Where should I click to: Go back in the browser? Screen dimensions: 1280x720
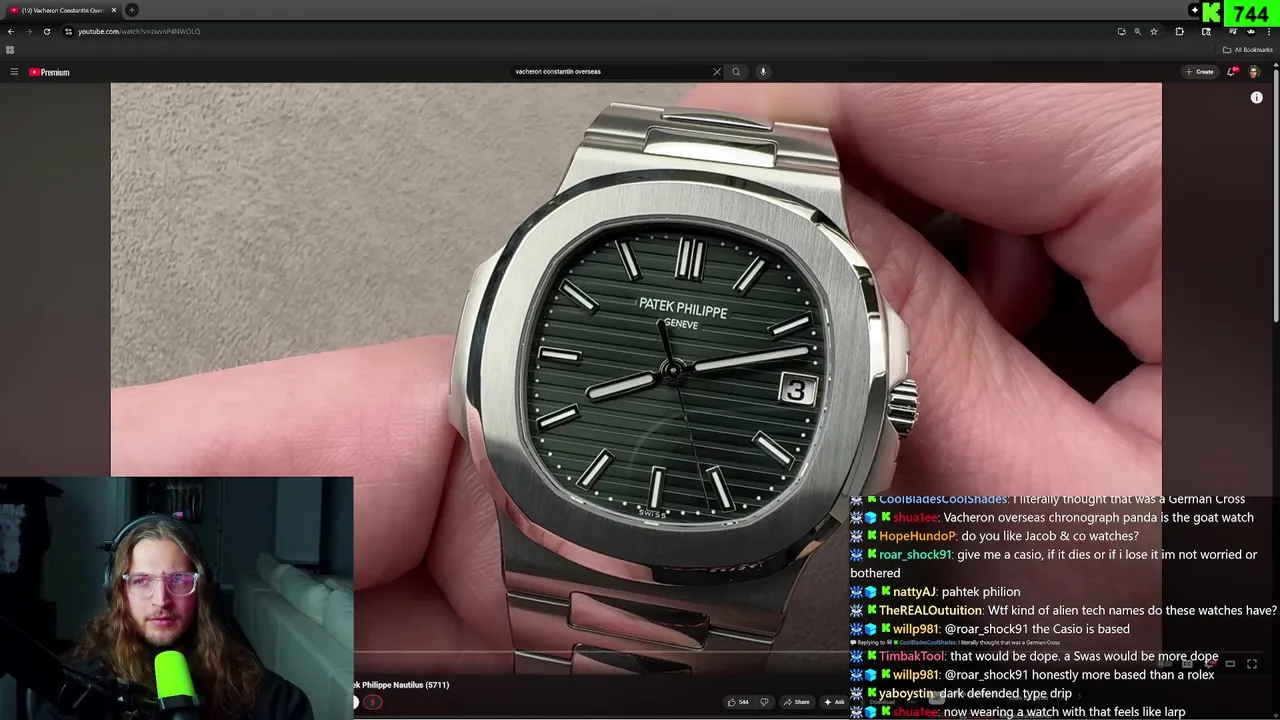[10, 31]
